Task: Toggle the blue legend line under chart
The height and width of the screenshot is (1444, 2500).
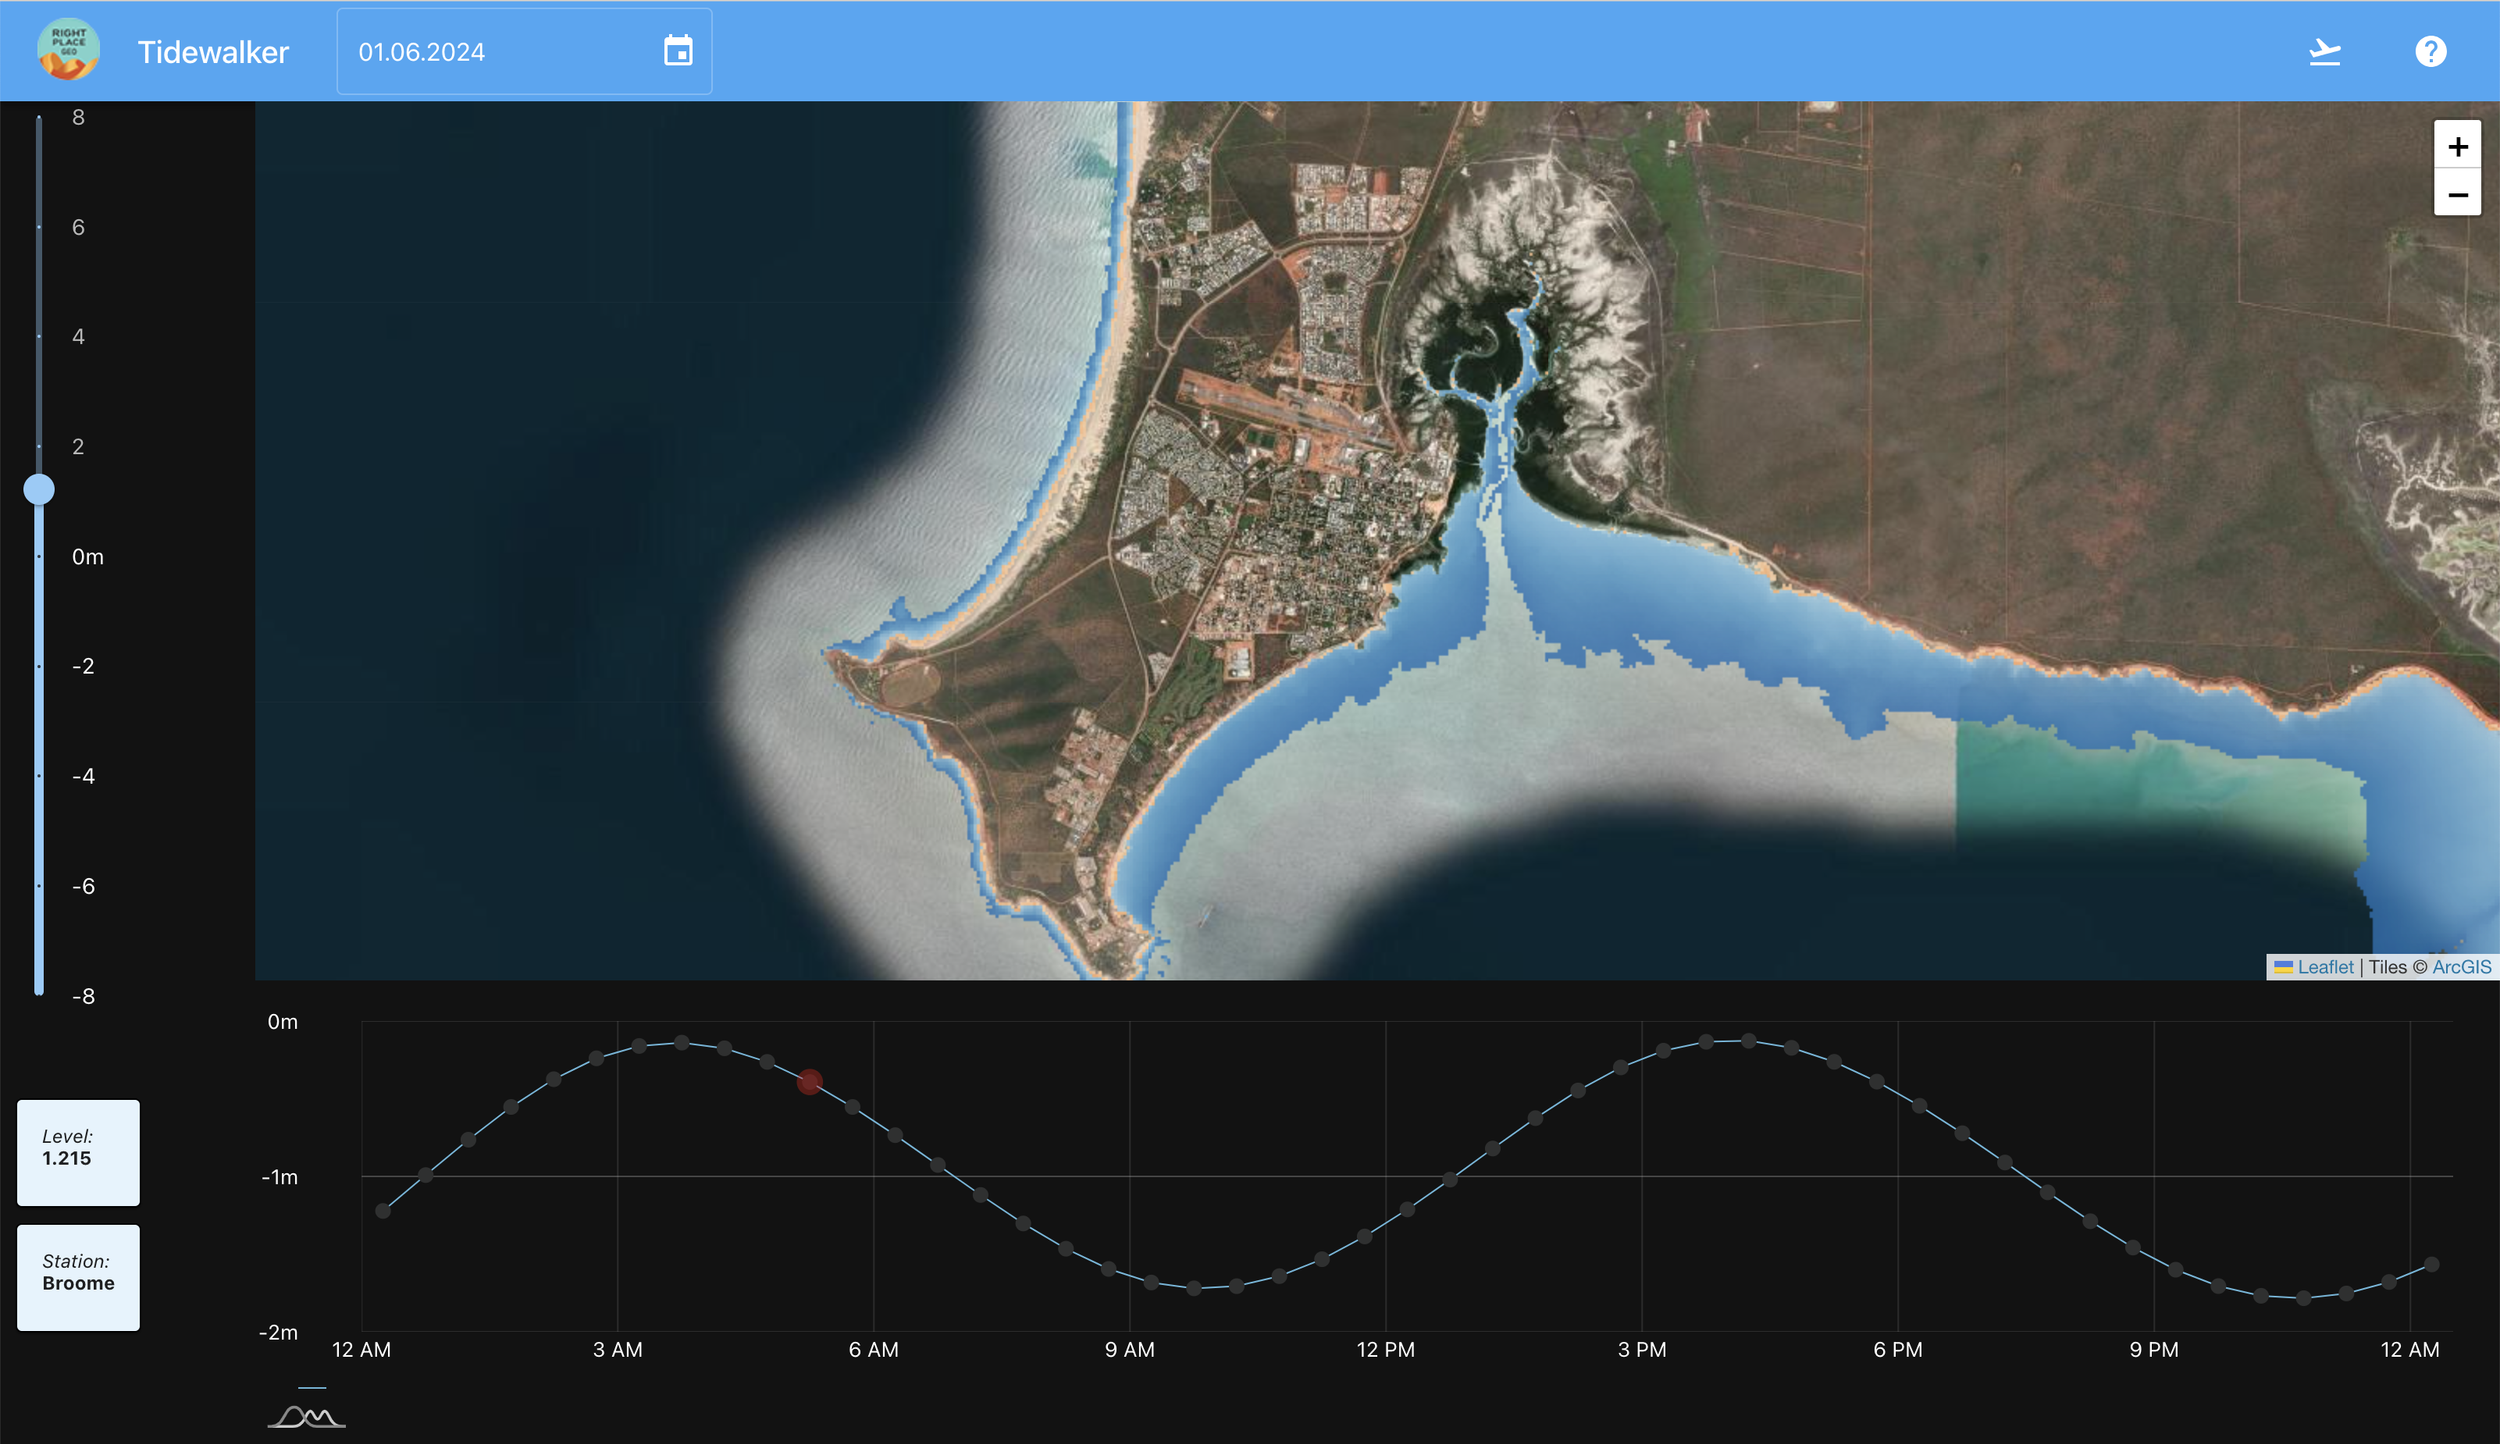Action: (312, 1388)
